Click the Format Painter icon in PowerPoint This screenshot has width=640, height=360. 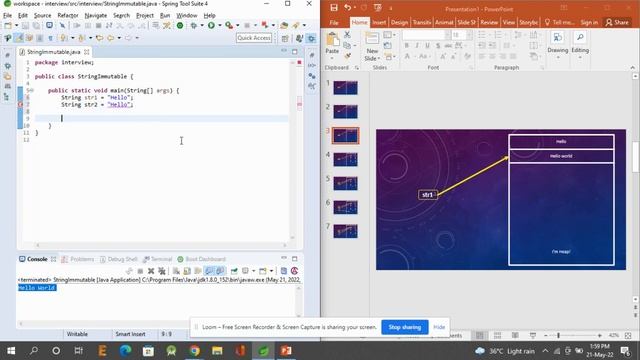pos(347,56)
